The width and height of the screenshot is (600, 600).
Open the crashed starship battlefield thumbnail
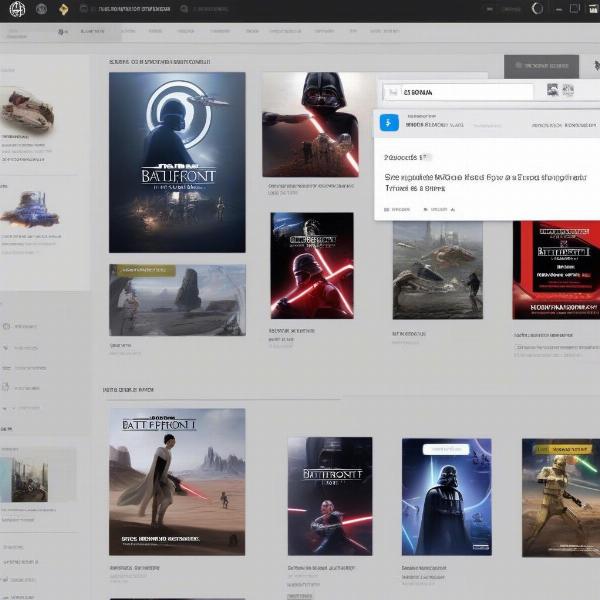[437, 270]
